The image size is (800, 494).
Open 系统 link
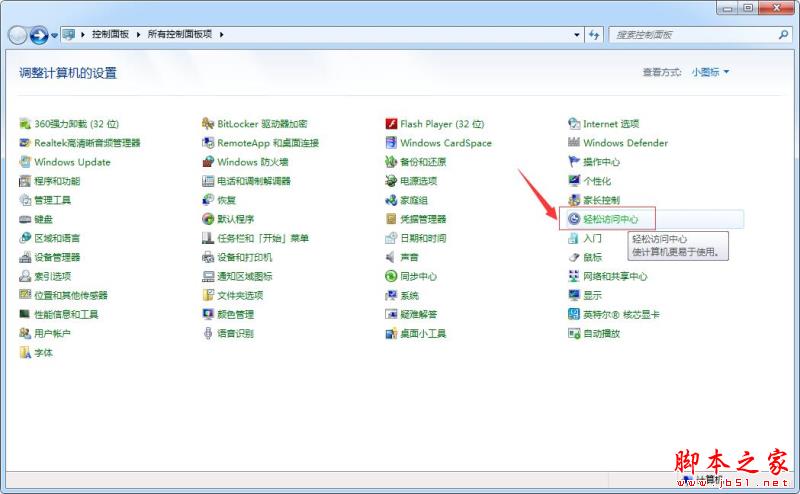409,295
